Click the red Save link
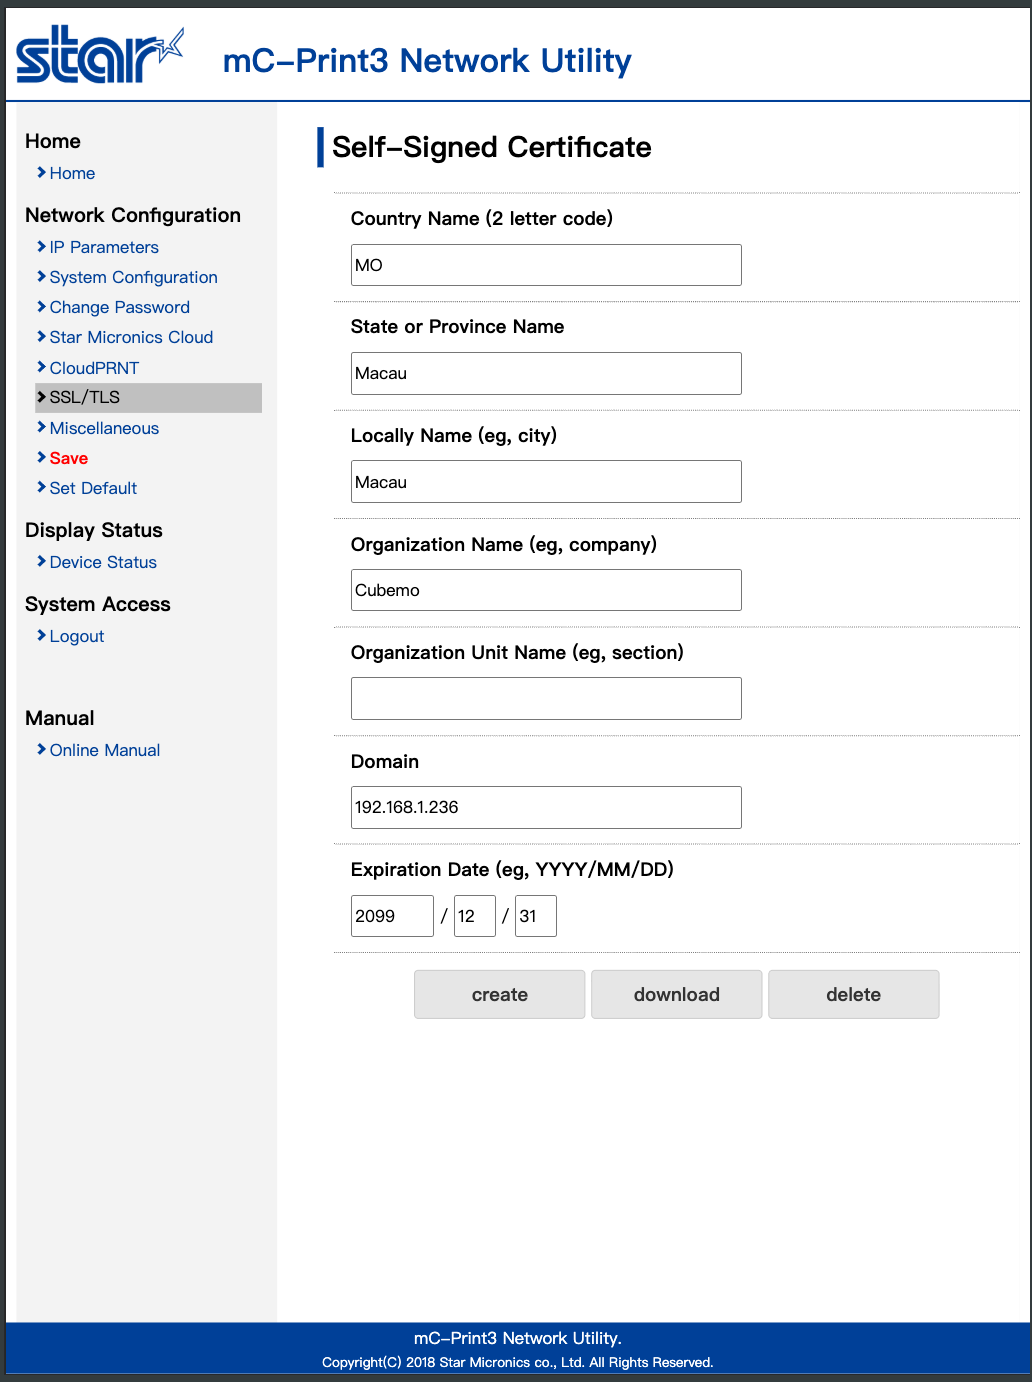1032x1382 pixels. (x=69, y=458)
